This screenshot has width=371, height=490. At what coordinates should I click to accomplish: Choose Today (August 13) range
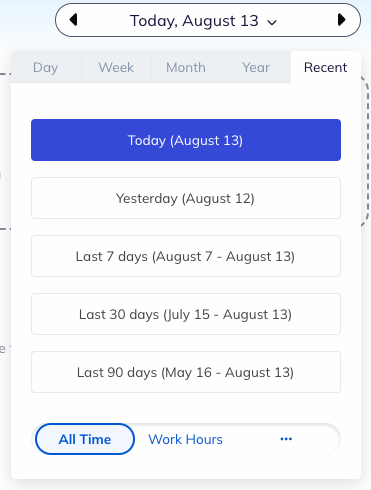coord(186,140)
